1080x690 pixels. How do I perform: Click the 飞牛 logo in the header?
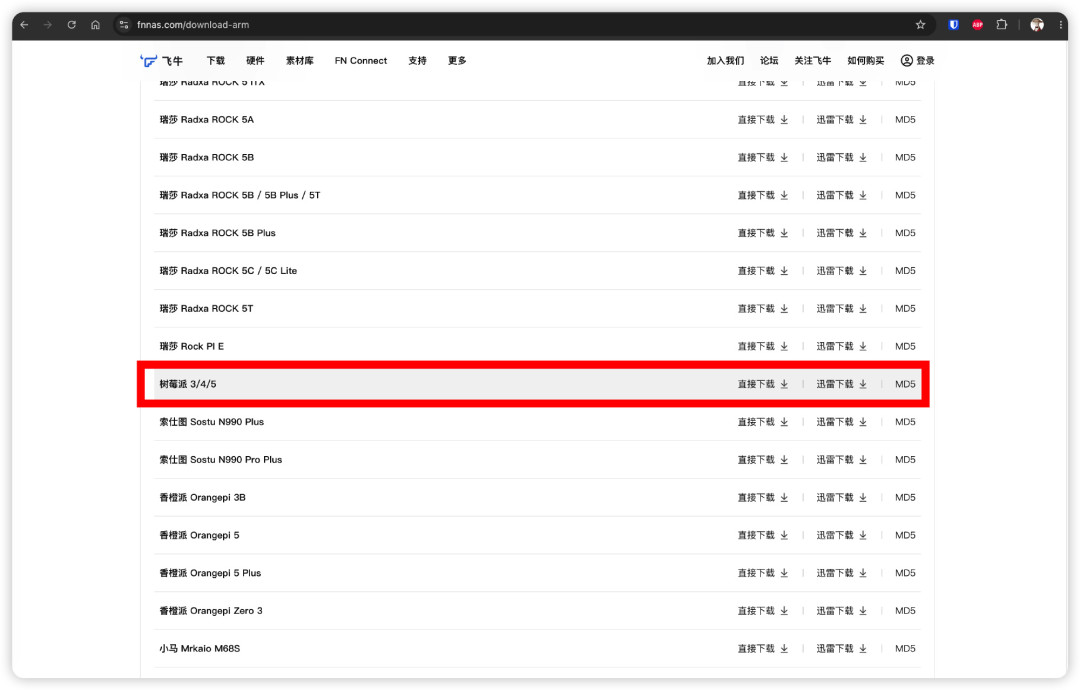[x=161, y=61]
